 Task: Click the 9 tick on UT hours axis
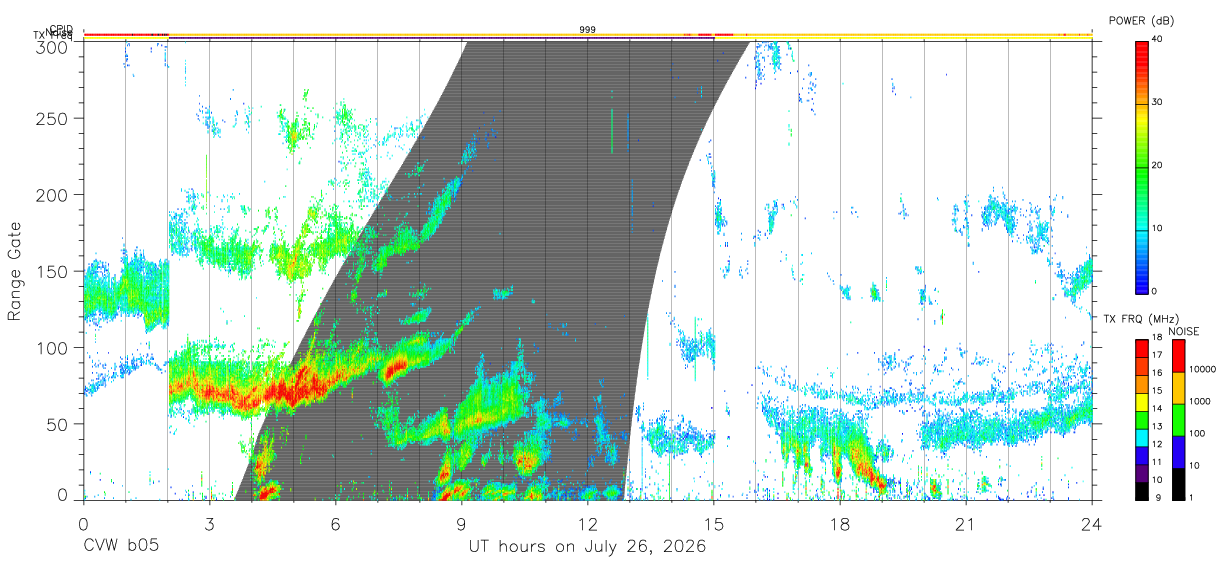click(461, 524)
